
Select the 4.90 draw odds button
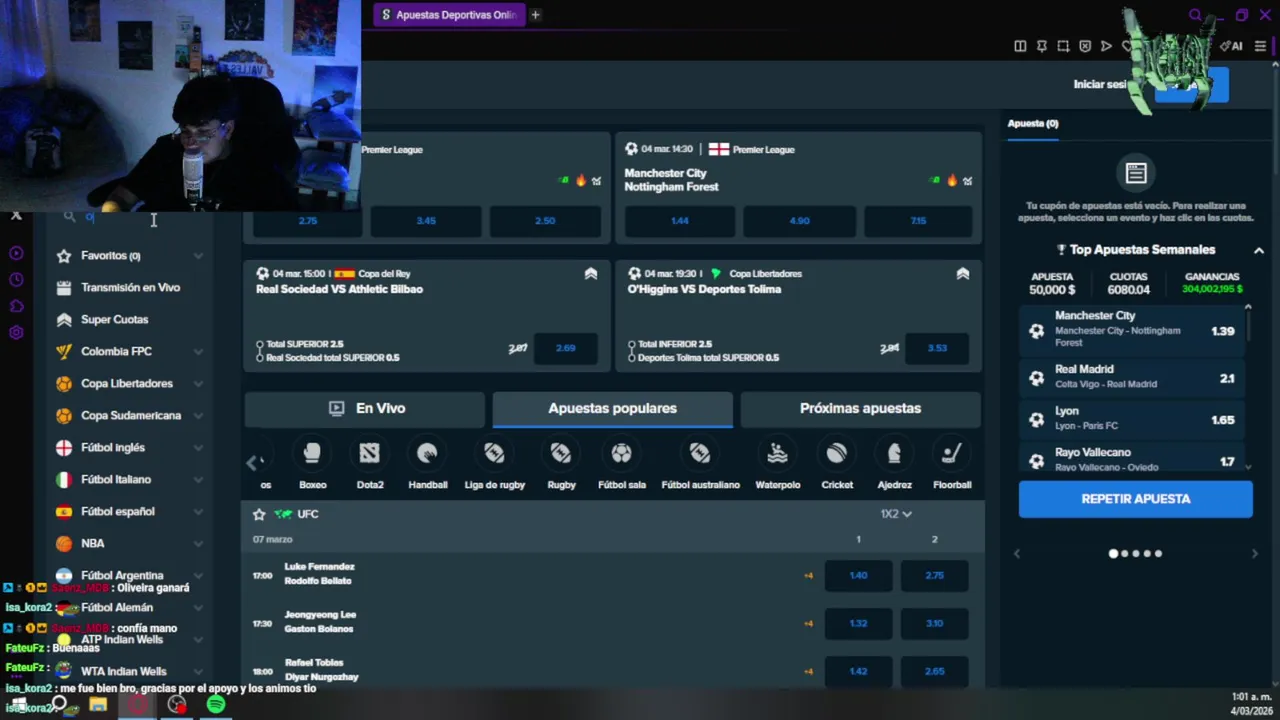(x=799, y=221)
